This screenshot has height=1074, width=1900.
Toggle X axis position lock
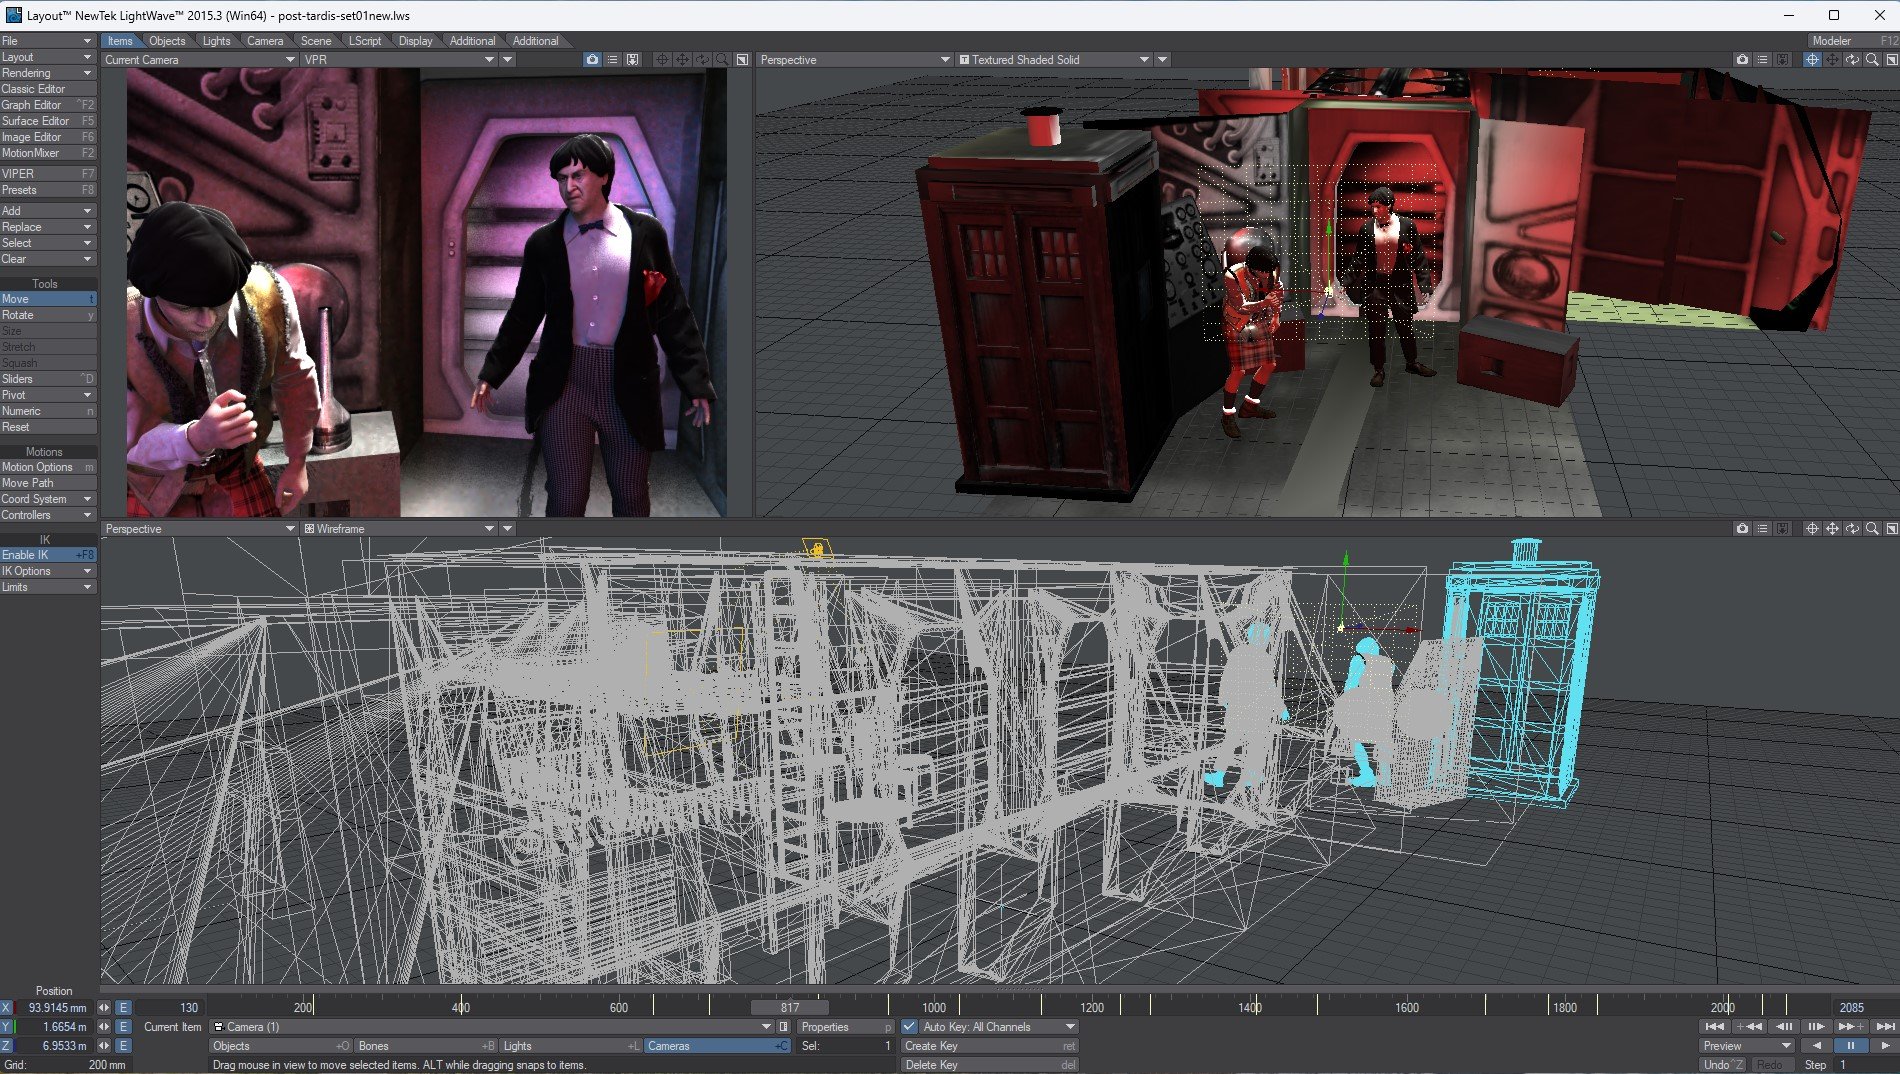7,1008
